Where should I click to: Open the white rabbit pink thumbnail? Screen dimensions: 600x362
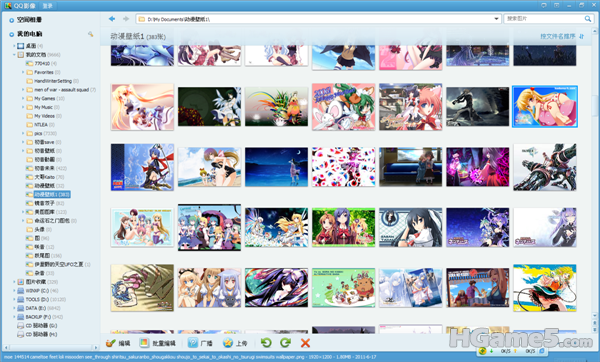344,107
